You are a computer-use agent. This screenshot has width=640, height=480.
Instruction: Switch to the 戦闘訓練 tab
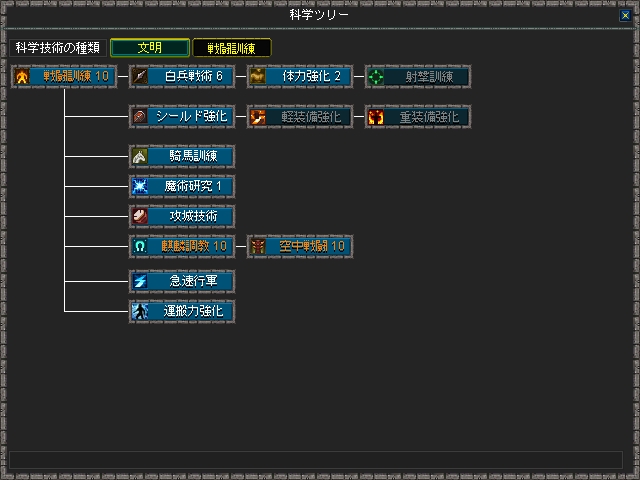point(231,48)
